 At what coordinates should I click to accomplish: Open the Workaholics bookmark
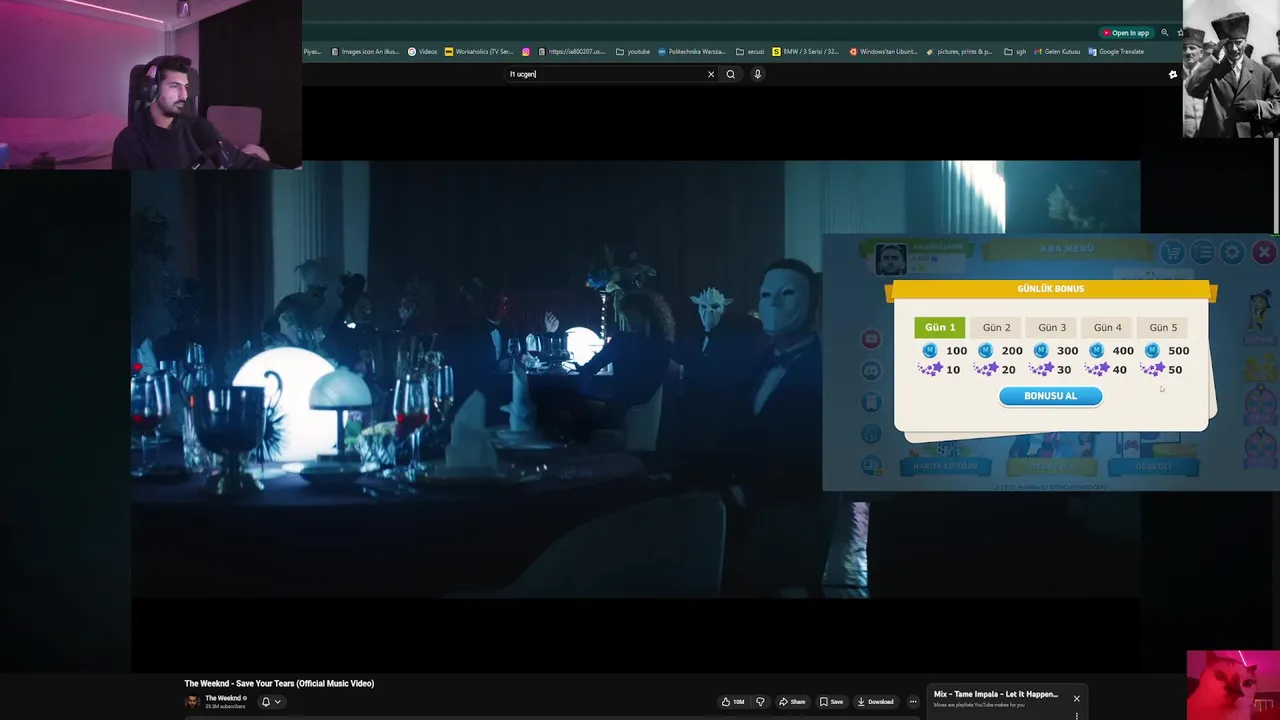tap(479, 52)
